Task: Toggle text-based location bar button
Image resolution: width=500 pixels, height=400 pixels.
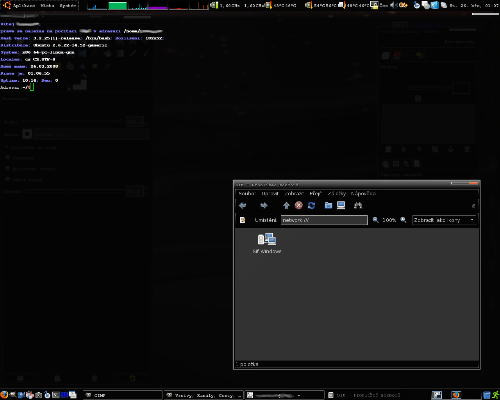Action: click(243, 220)
